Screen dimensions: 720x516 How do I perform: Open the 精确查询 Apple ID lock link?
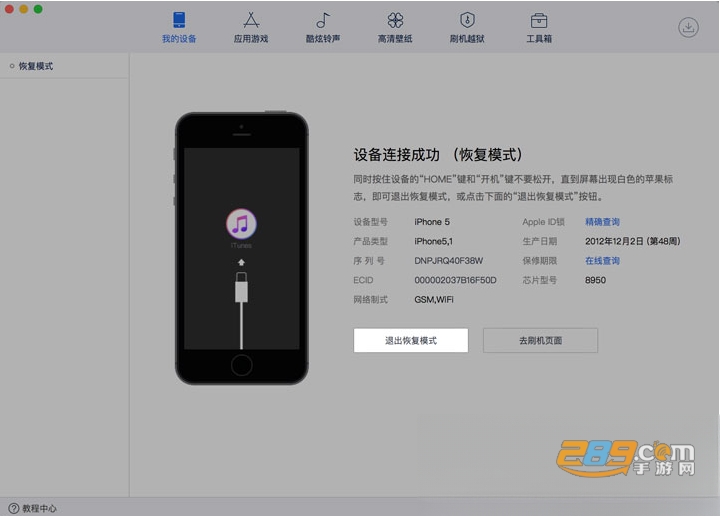tap(602, 222)
